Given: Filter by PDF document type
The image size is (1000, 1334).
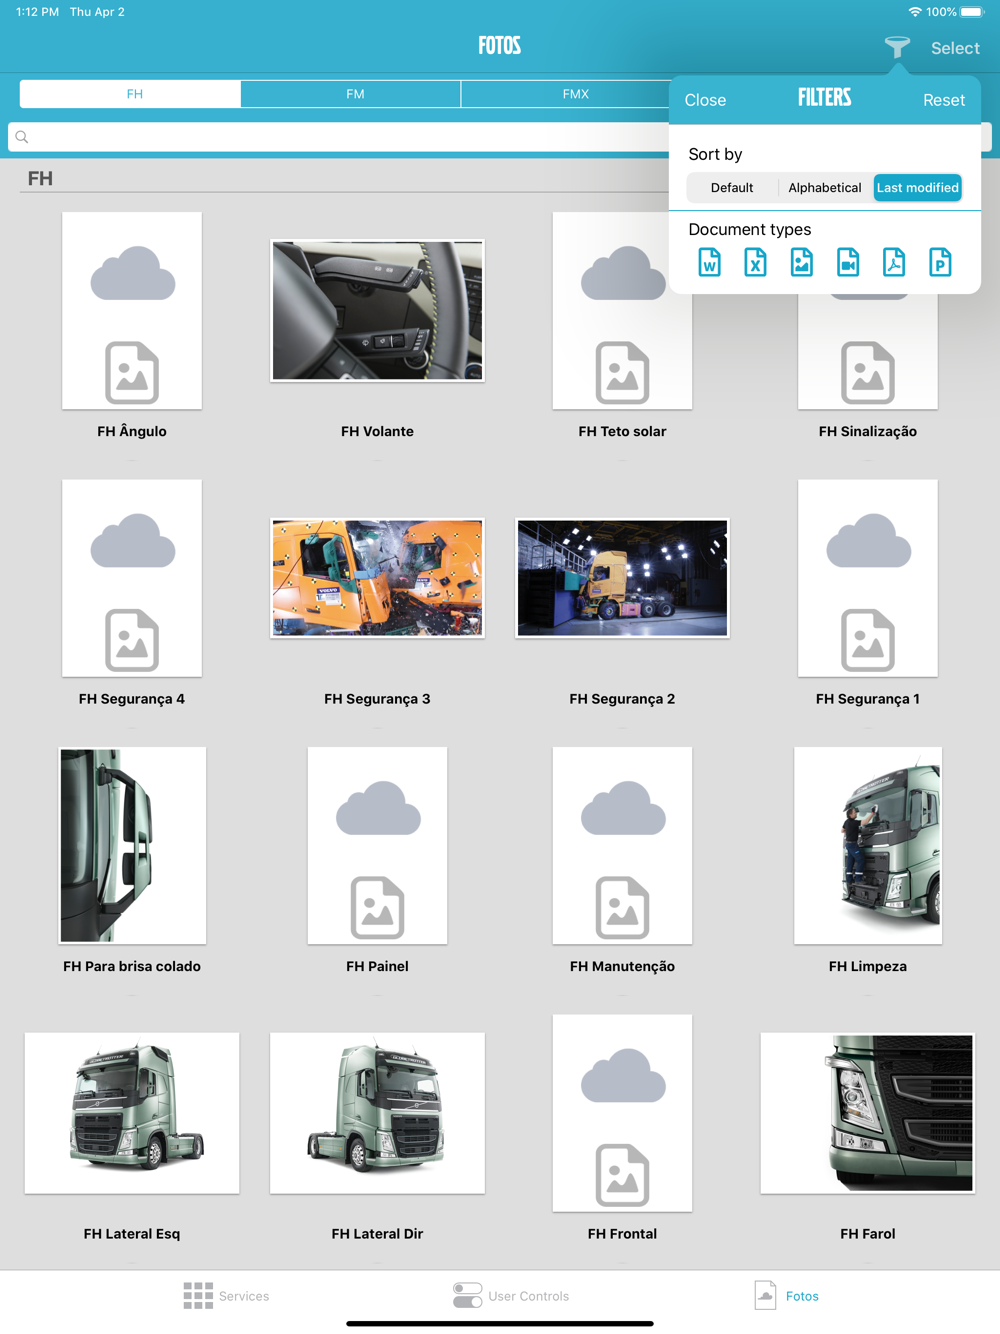Looking at the screenshot, I should 893,262.
